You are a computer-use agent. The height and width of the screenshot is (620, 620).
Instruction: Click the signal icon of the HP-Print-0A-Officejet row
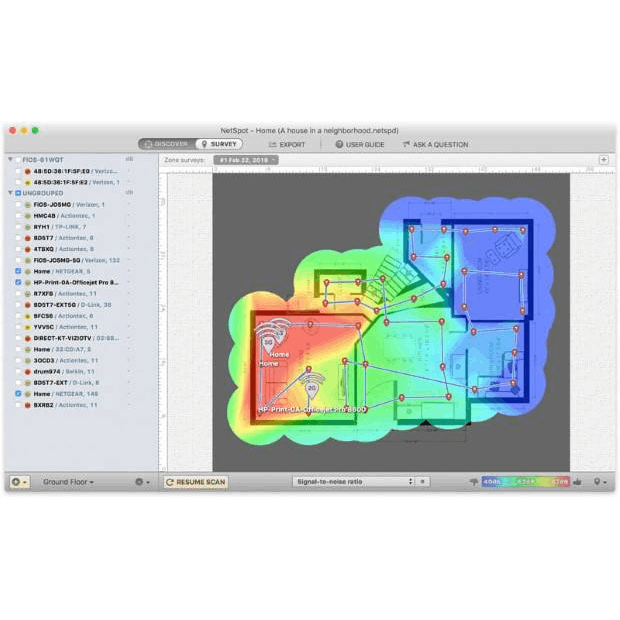point(28,283)
